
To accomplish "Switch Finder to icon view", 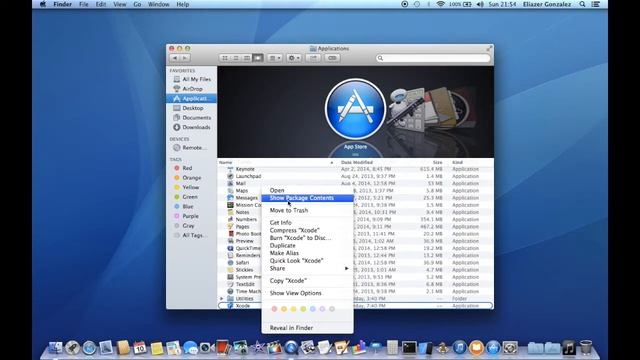I will pyautogui.click(x=224, y=58).
